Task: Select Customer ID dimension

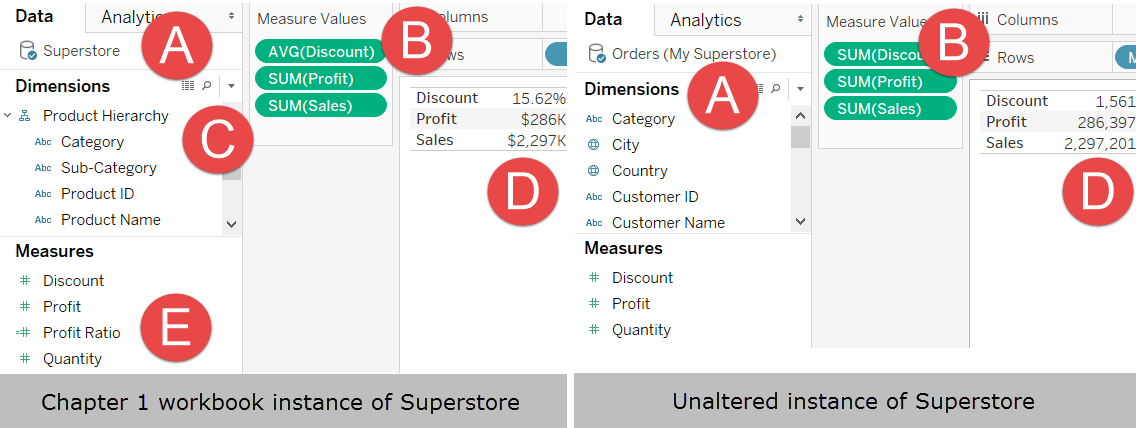Action: pos(655,197)
